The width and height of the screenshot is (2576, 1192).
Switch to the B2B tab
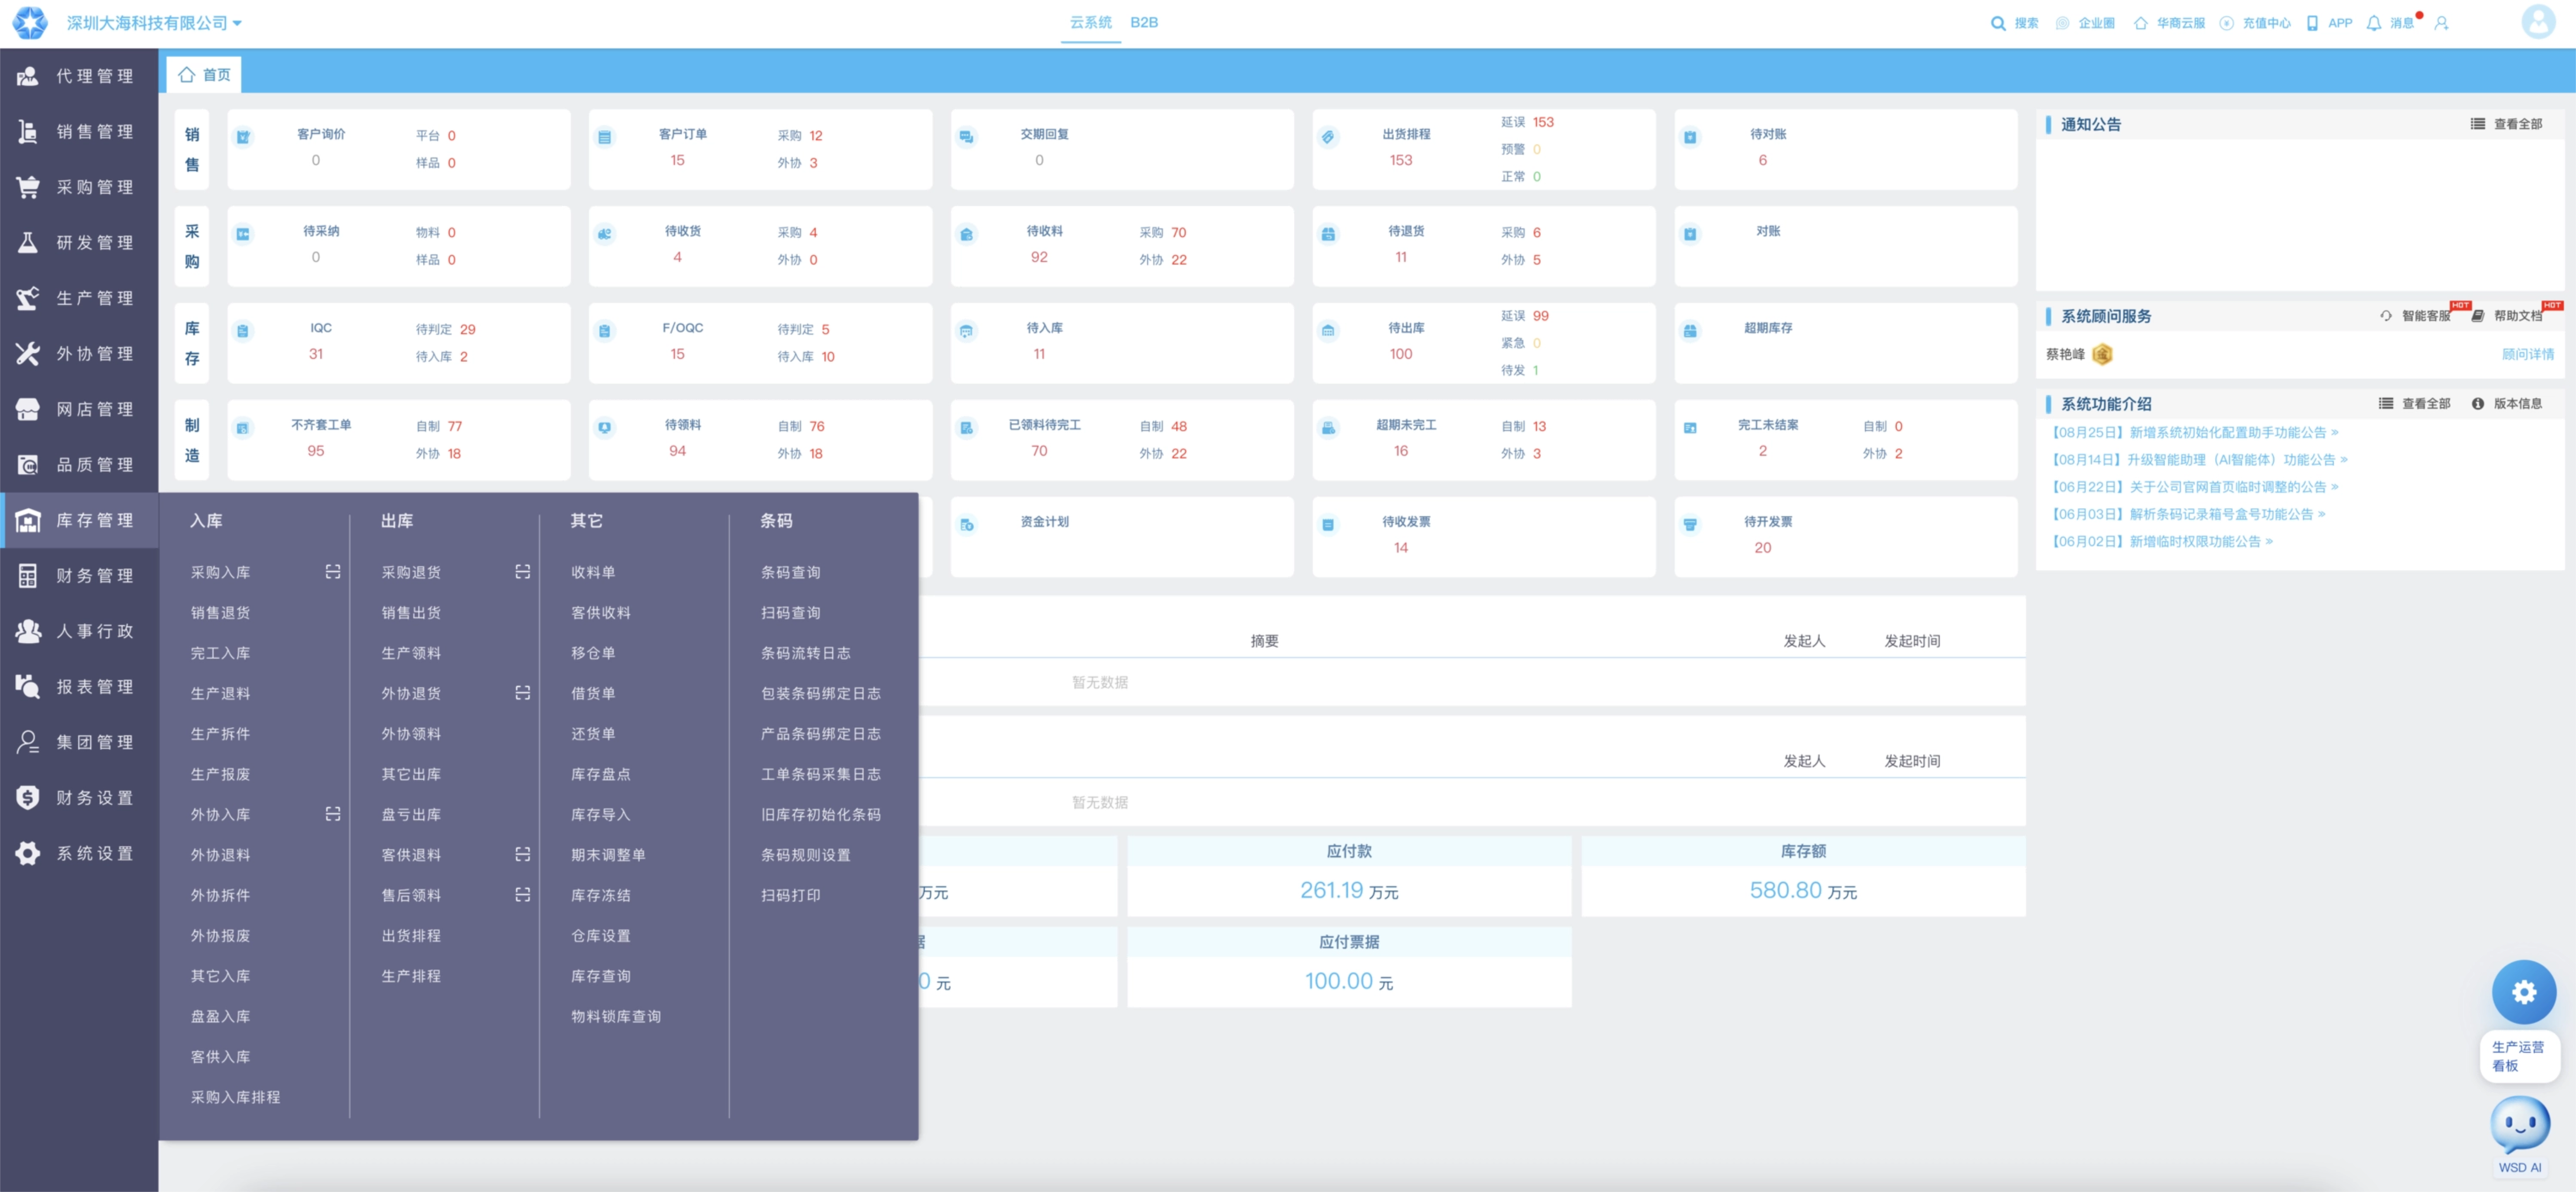point(1143,22)
